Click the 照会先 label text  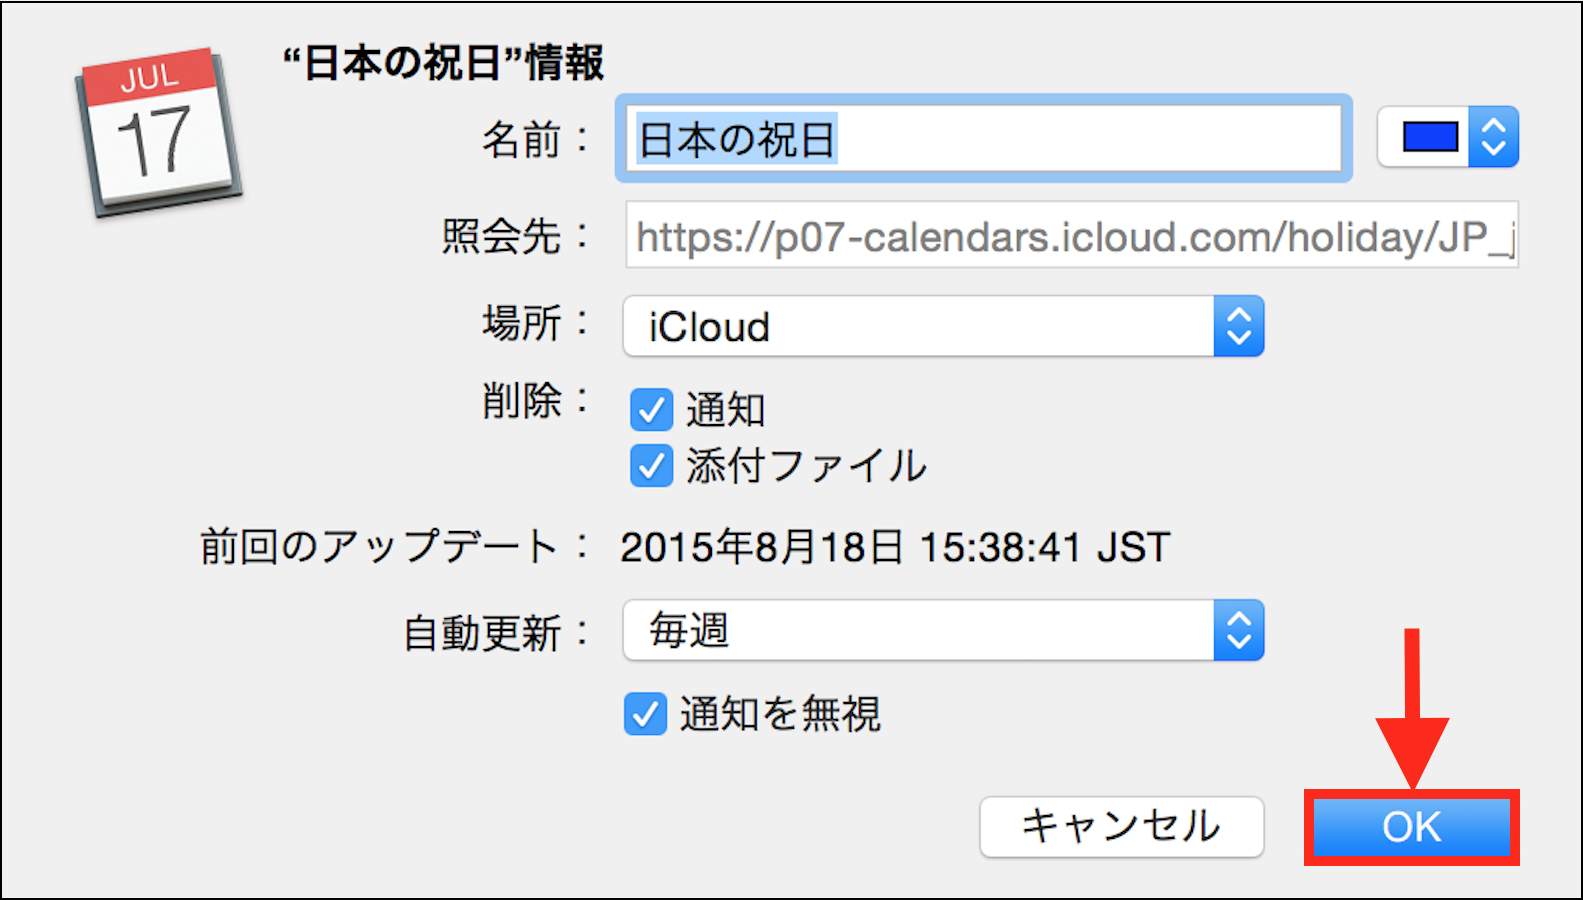tap(502, 237)
